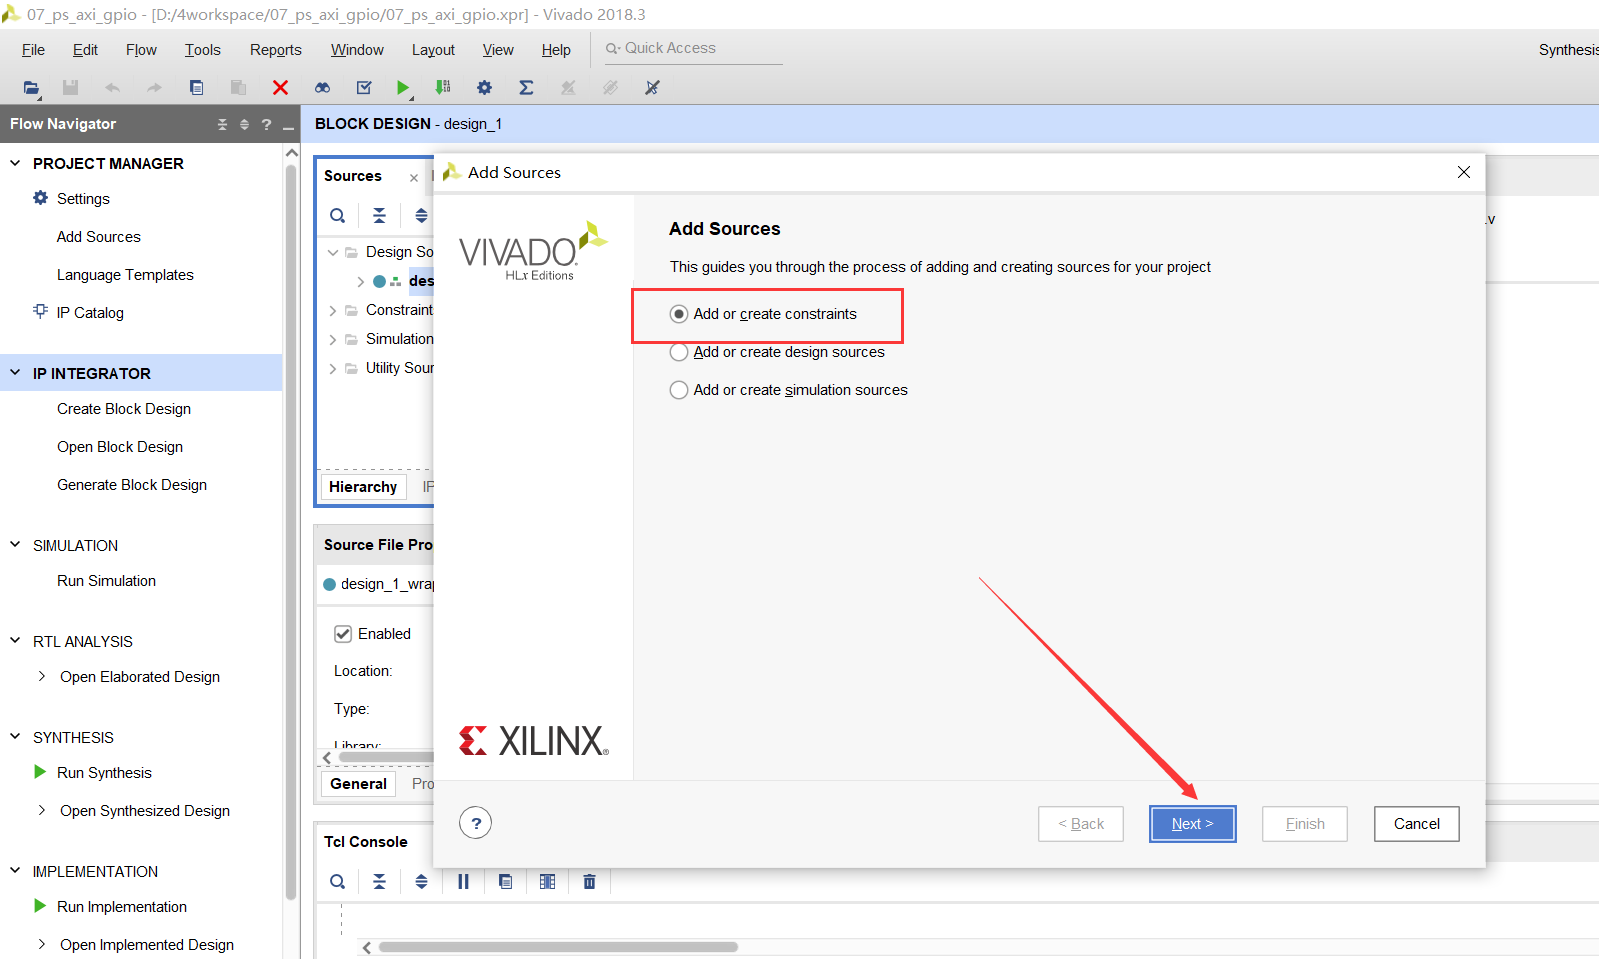
Task: Expand Open Implemented Design chevron
Action: (41, 945)
